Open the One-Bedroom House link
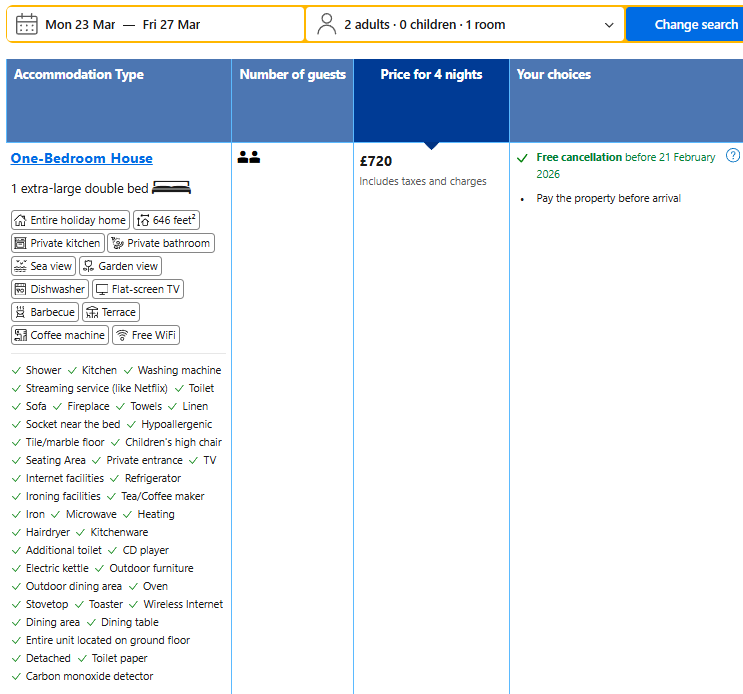743x694 pixels. point(82,158)
